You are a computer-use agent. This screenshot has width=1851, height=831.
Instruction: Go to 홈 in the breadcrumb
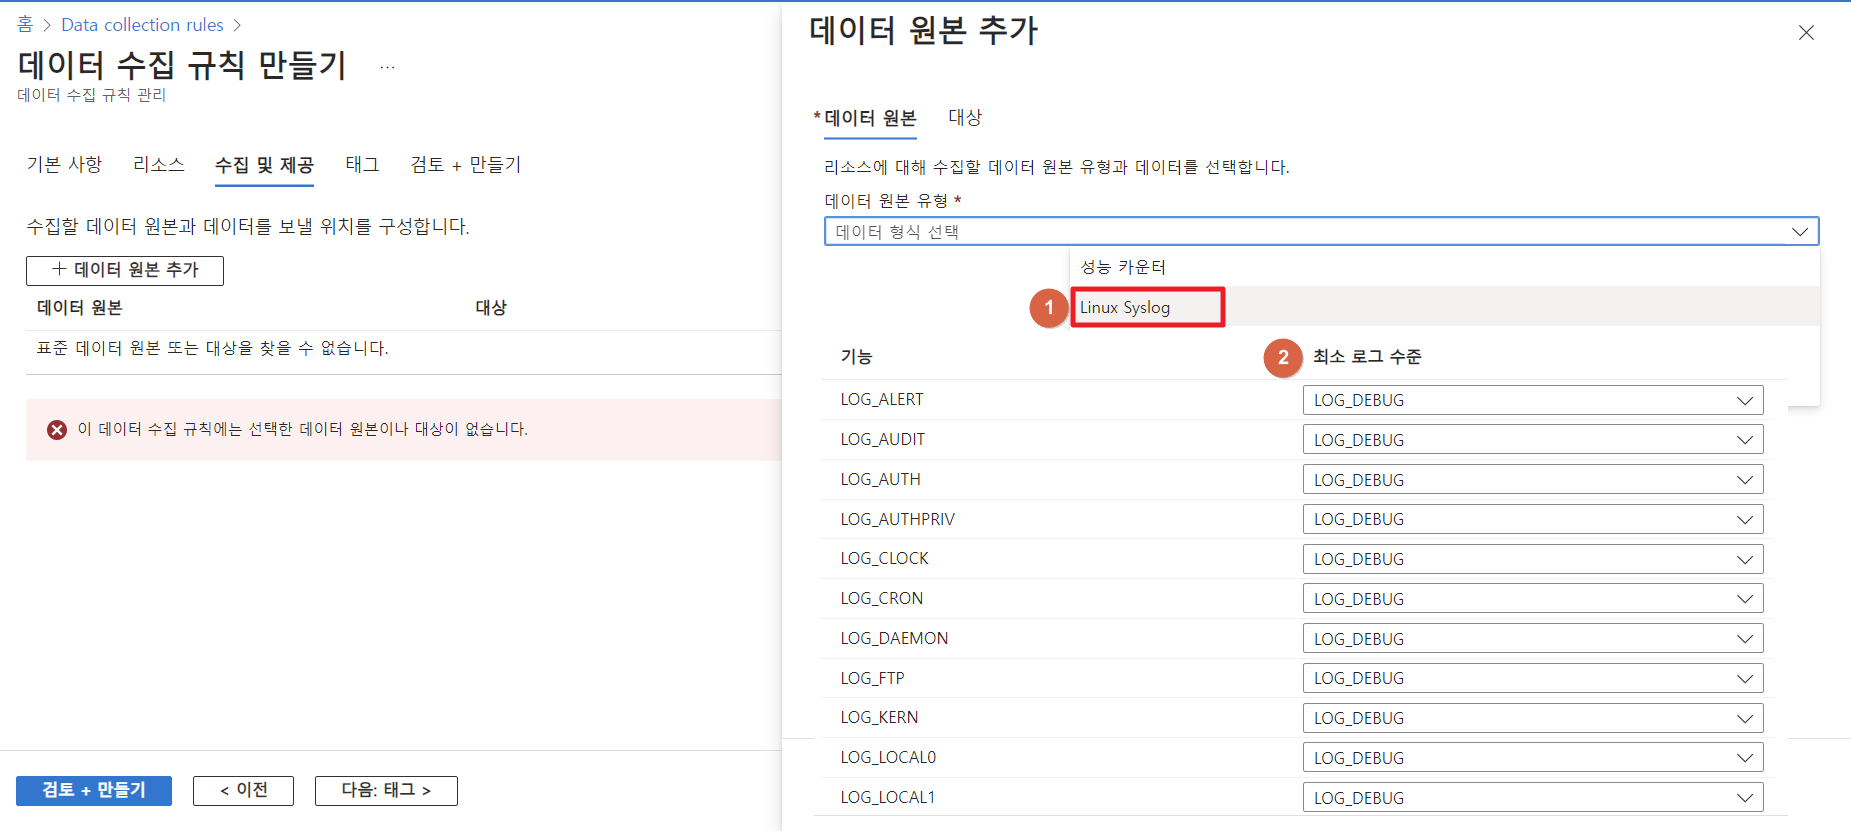25,25
